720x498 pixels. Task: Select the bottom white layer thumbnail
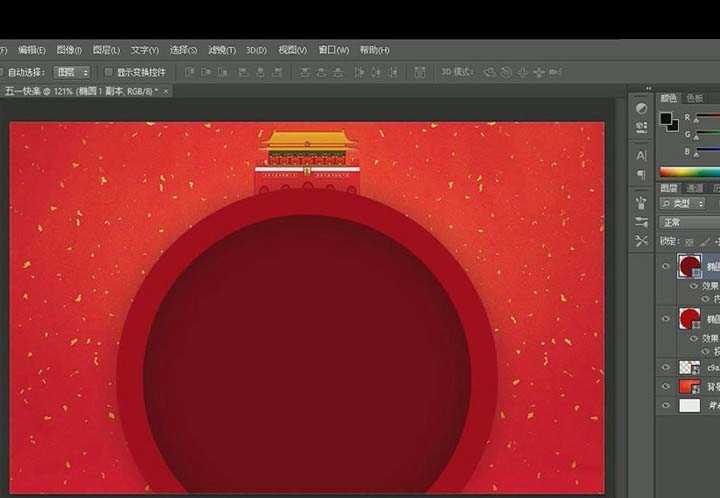click(x=690, y=405)
